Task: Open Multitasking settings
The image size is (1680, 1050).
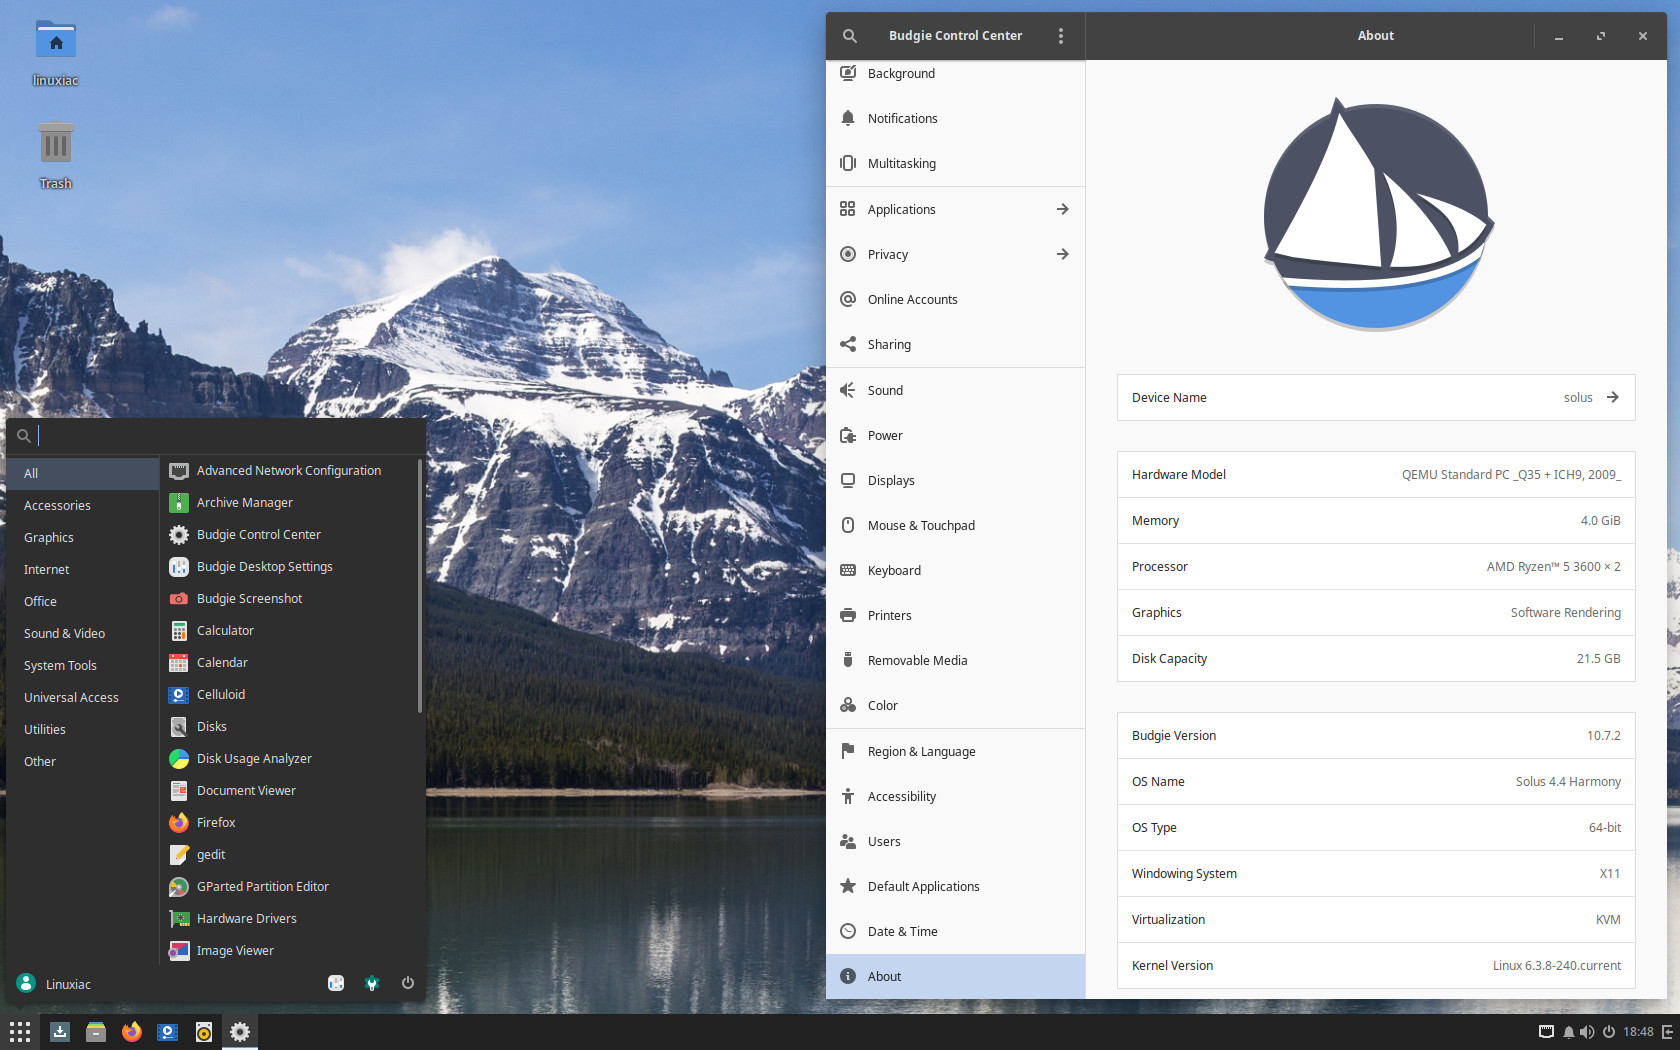Action: (955, 163)
